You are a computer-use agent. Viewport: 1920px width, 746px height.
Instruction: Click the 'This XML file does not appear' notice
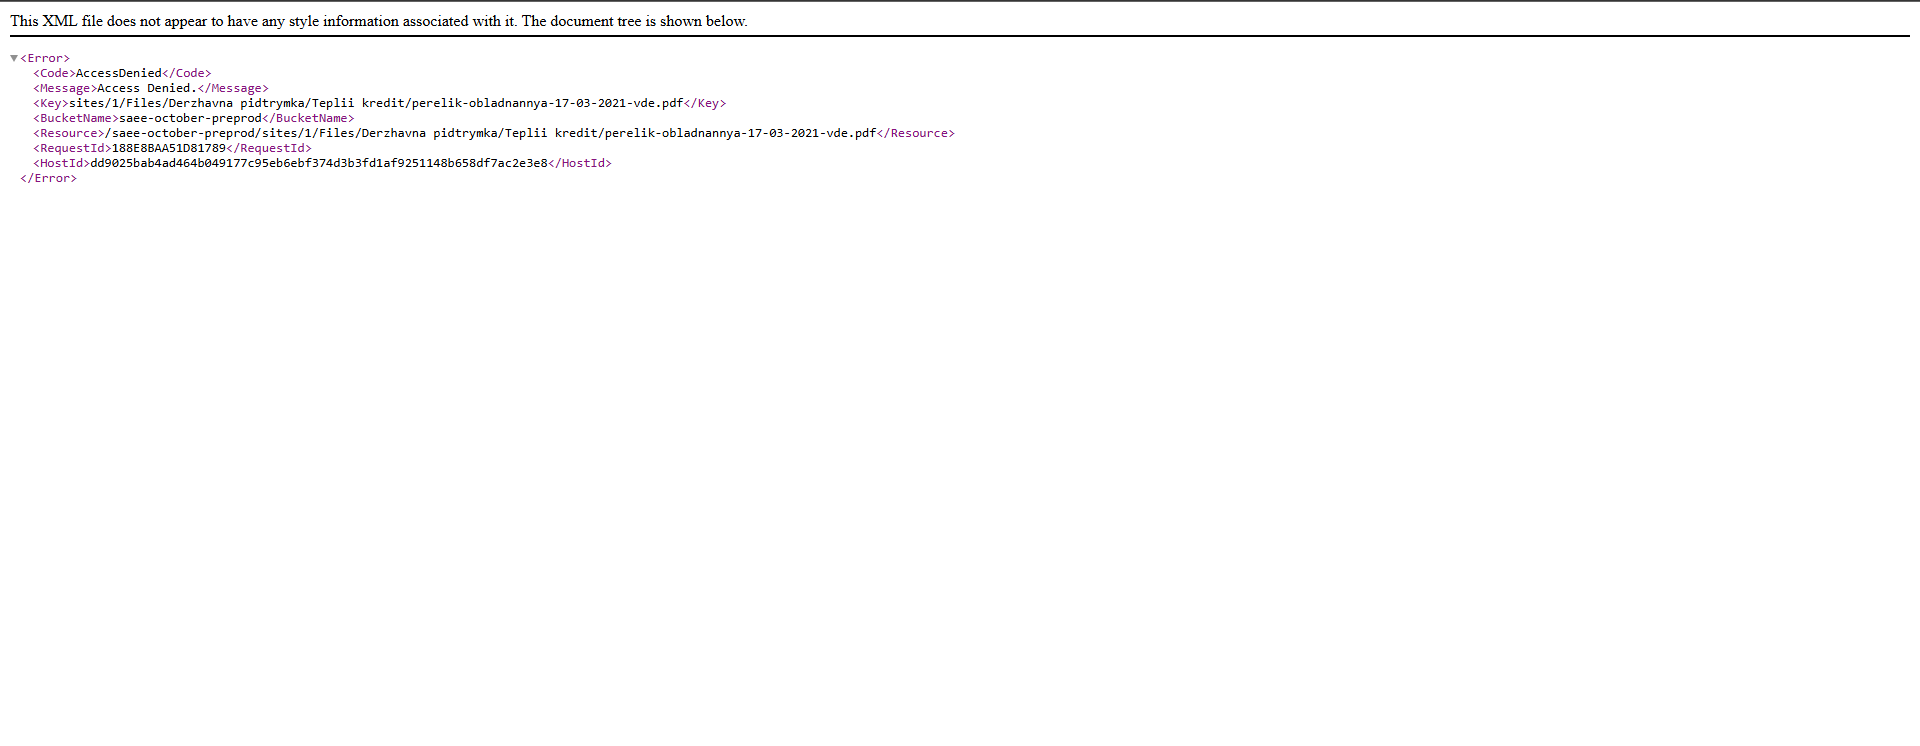[379, 21]
